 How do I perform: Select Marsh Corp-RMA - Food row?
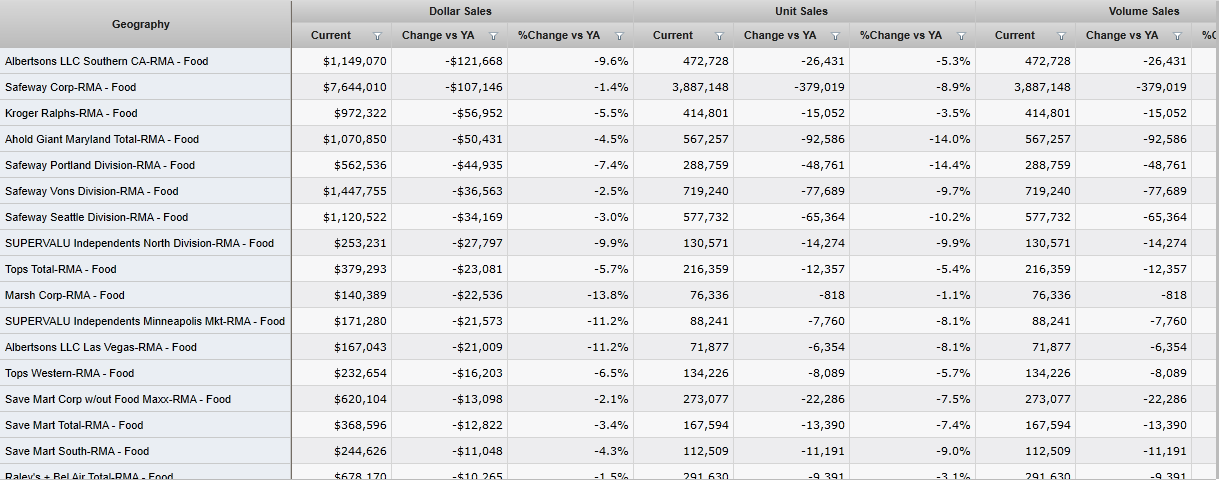click(x=65, y=296)
